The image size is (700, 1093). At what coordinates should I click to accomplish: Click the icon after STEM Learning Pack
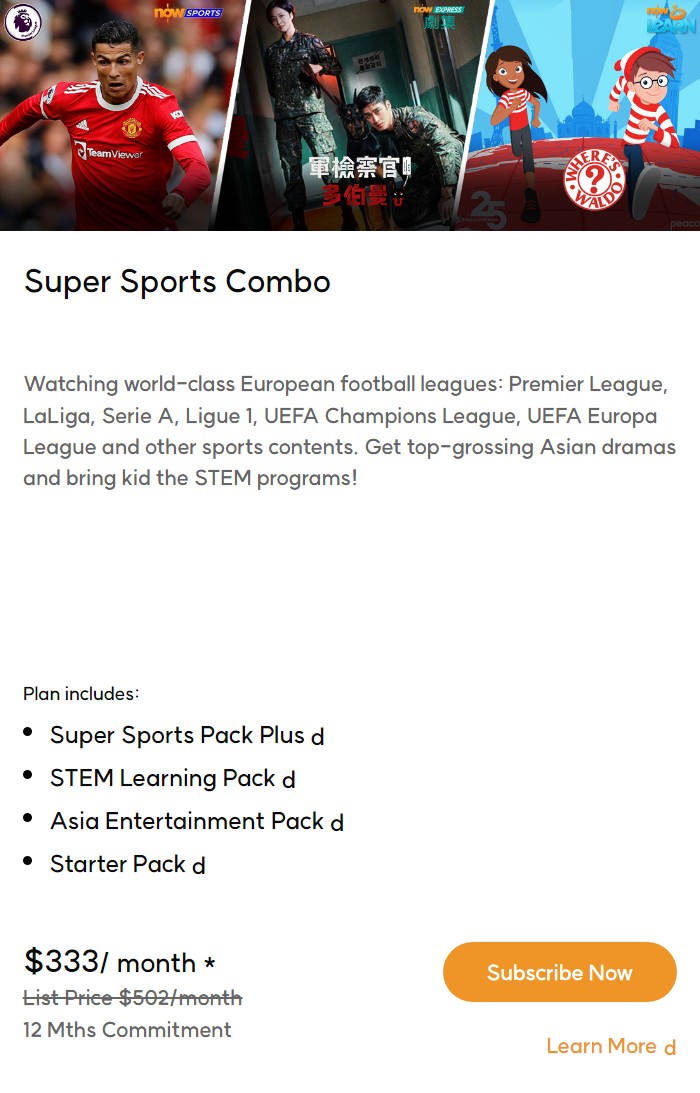point(289,780)
